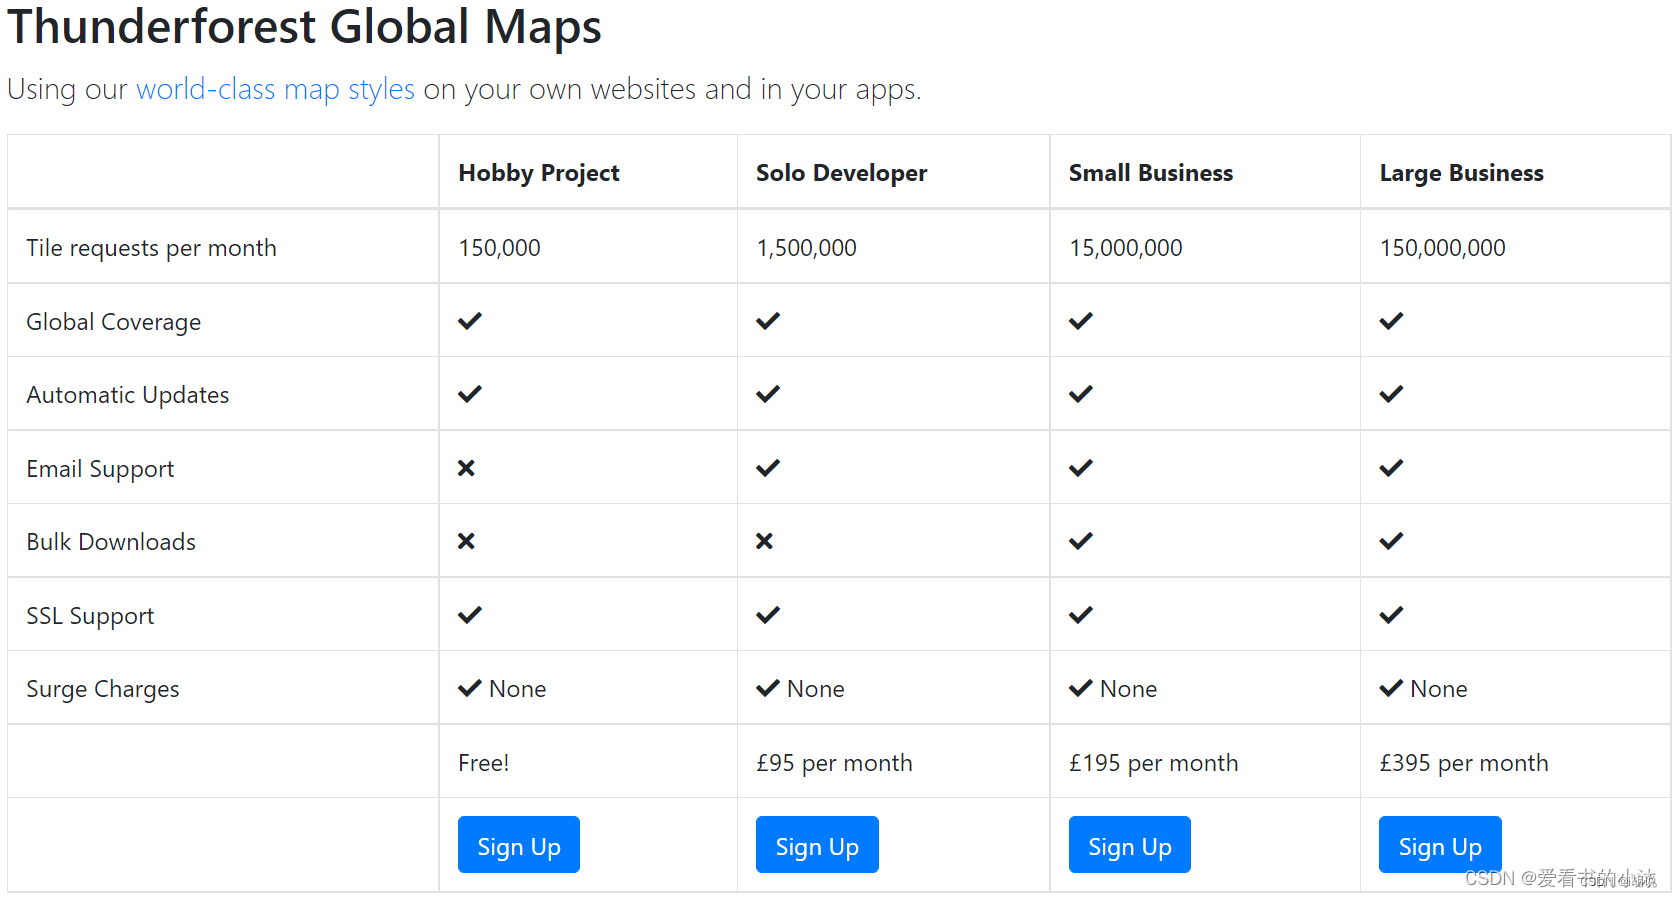
Task: Click Surge Charges checkmark under Solo Developer
Action: coord(768,688)
